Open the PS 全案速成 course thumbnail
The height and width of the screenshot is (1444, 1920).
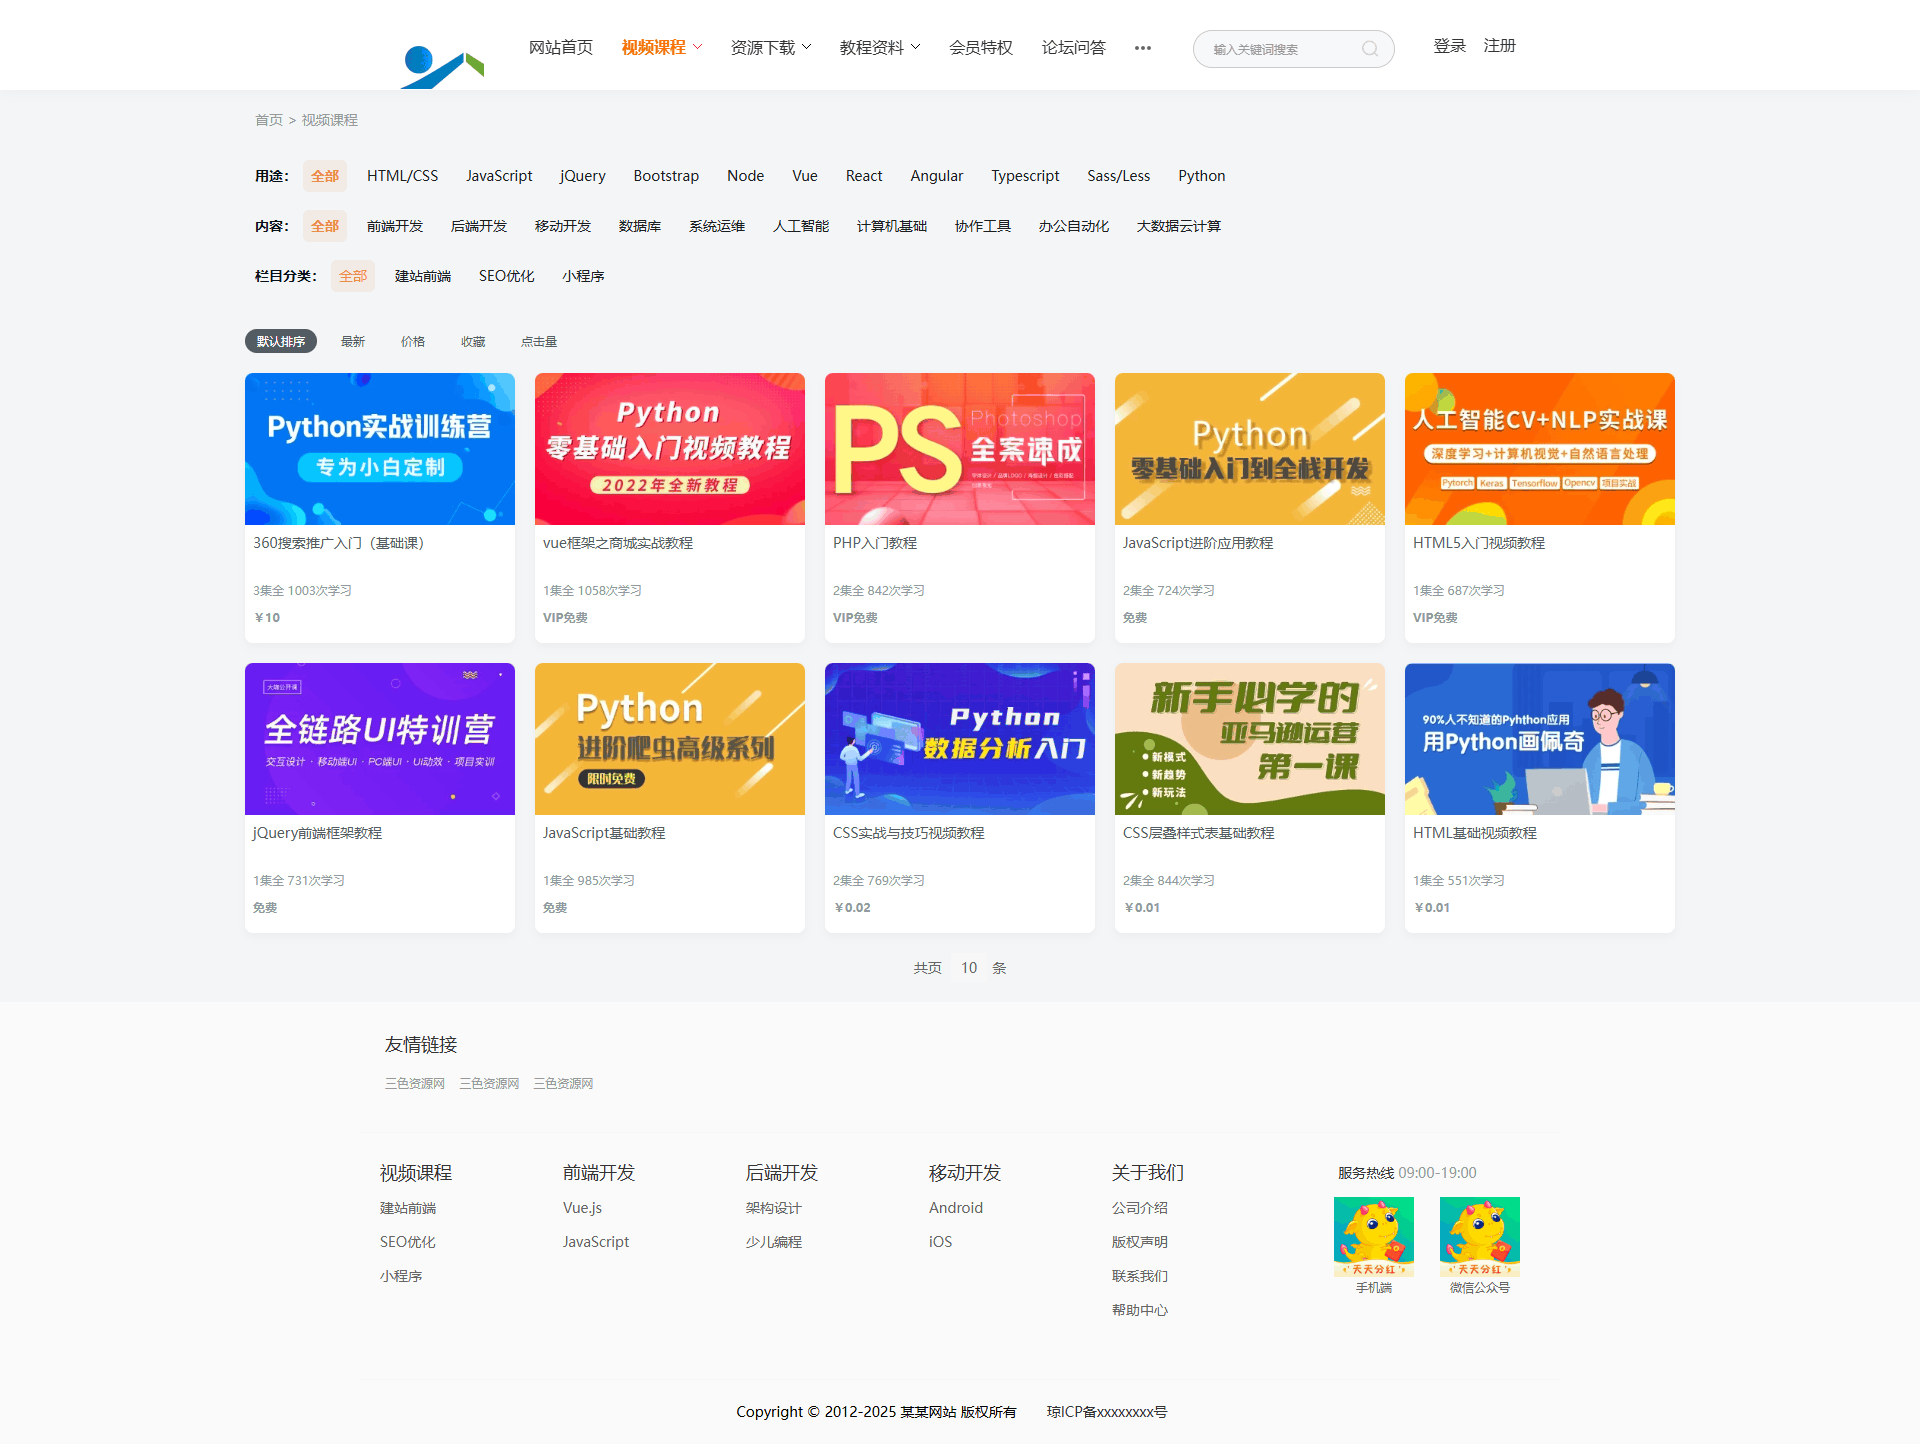(x=959, y=449)
